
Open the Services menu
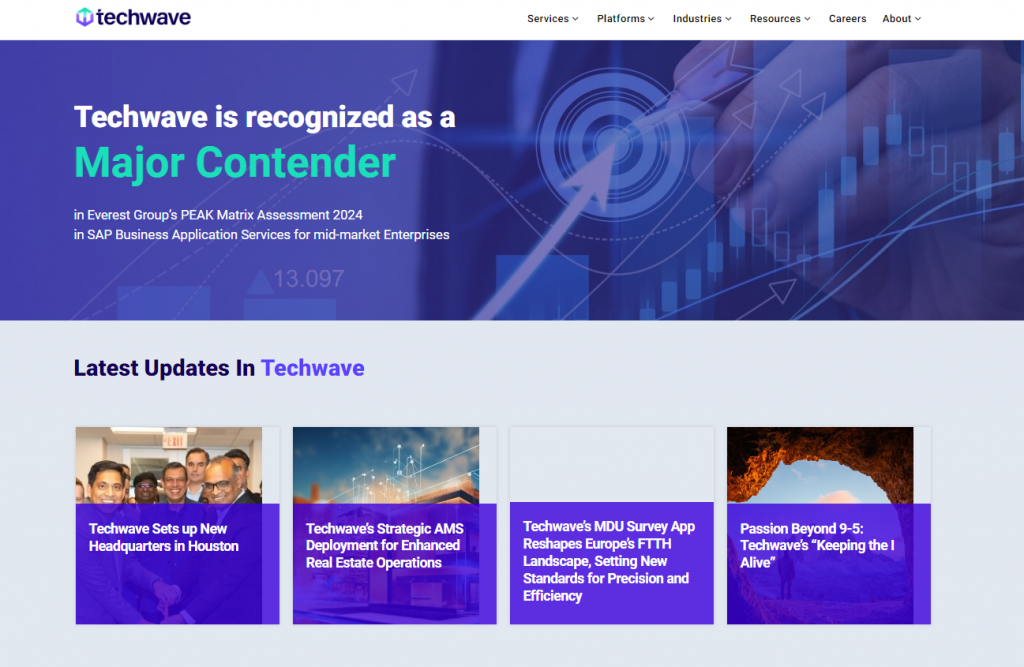pyautogui.click(x=548, y=19)
